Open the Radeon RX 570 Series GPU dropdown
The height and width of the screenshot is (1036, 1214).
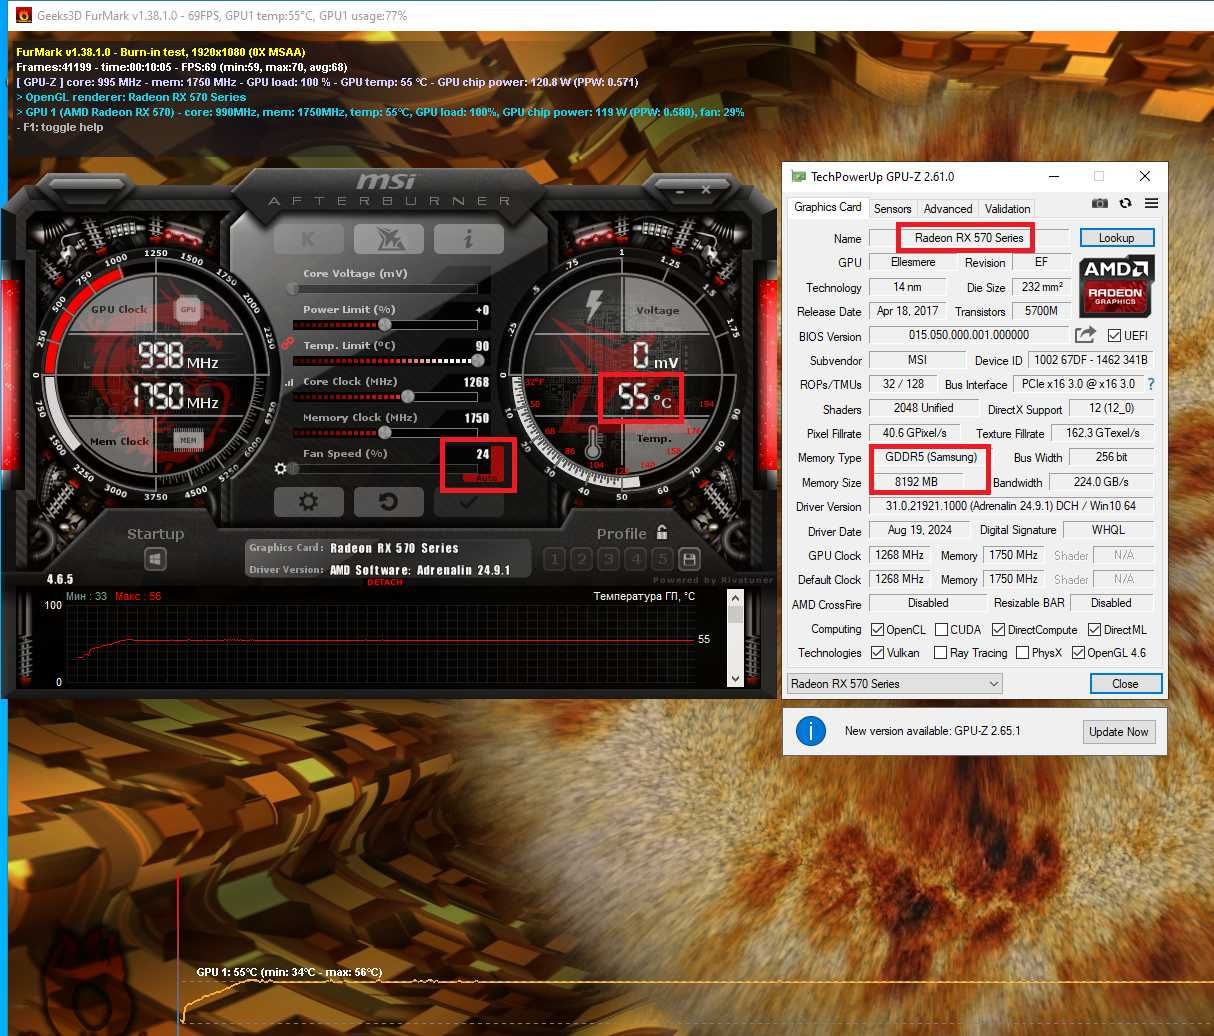point(895,683)
